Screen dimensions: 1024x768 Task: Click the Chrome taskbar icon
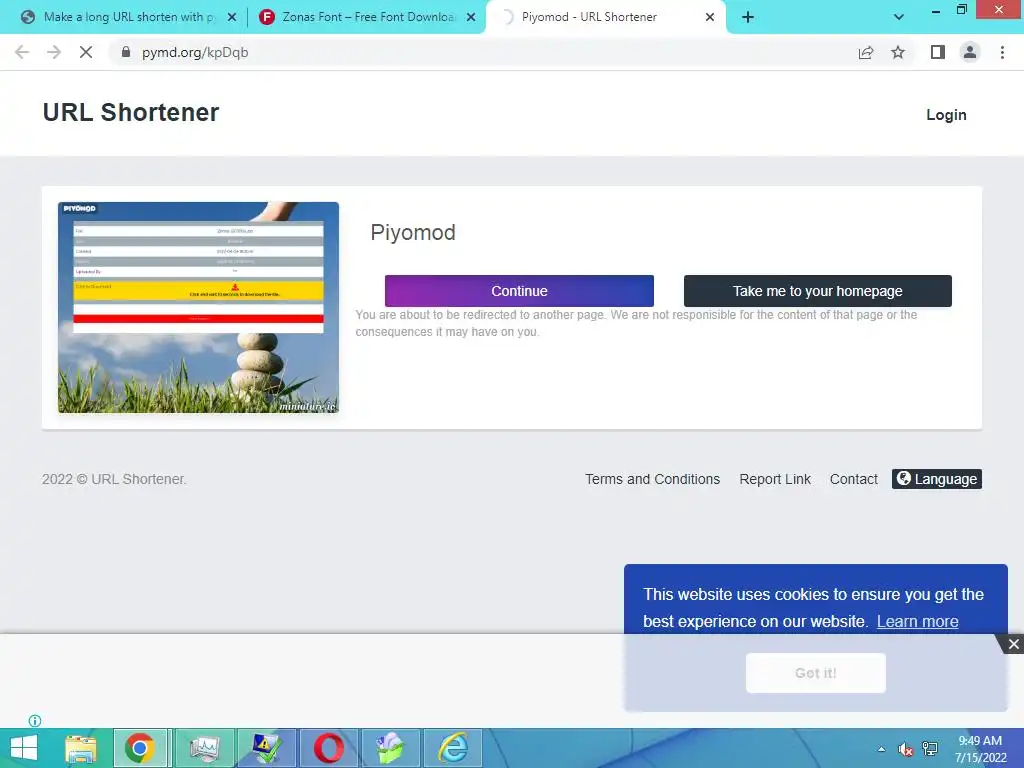point(140,748)
